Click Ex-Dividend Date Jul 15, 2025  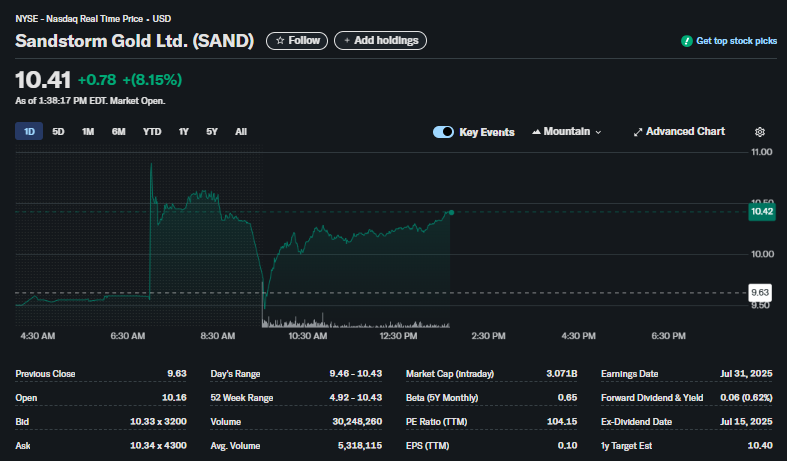746,421
